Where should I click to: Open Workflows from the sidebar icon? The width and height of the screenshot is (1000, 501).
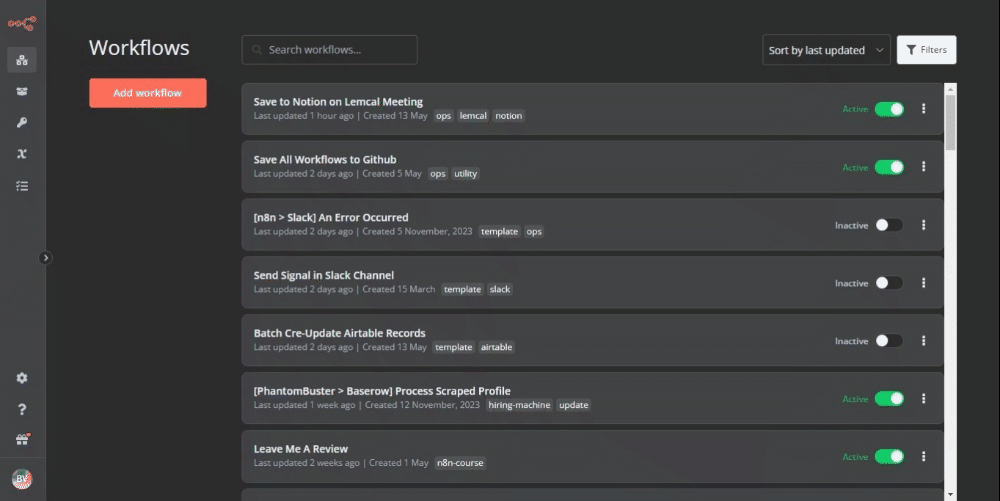click(x=22, y=60)
